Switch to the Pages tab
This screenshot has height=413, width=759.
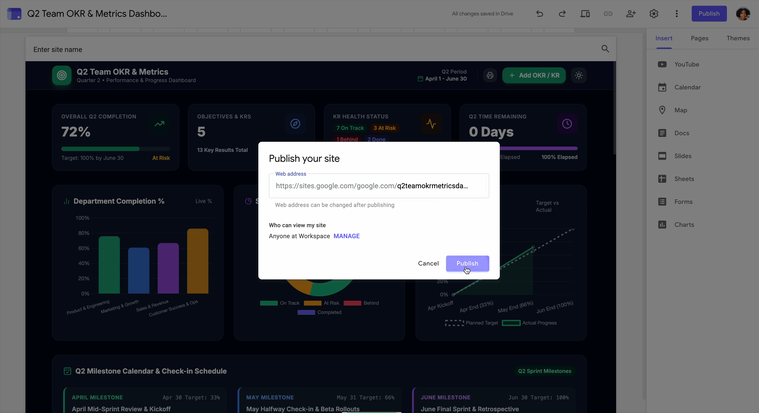(x=699, y=38)
